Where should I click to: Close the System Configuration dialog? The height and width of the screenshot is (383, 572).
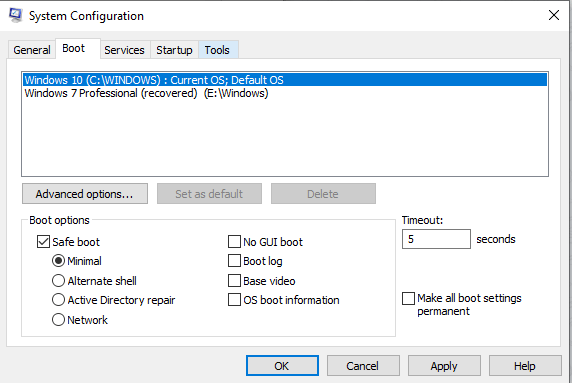pyautogui.click(x=553, y=15)
